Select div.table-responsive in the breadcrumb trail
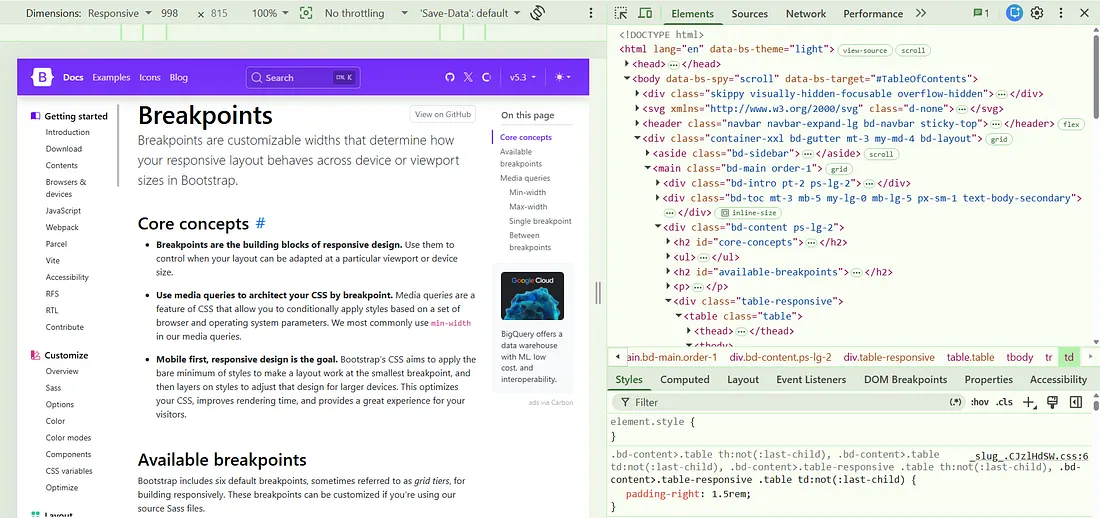Image resolution: width=1100 pixels, height=518 pixels. (x=889, y=357)
